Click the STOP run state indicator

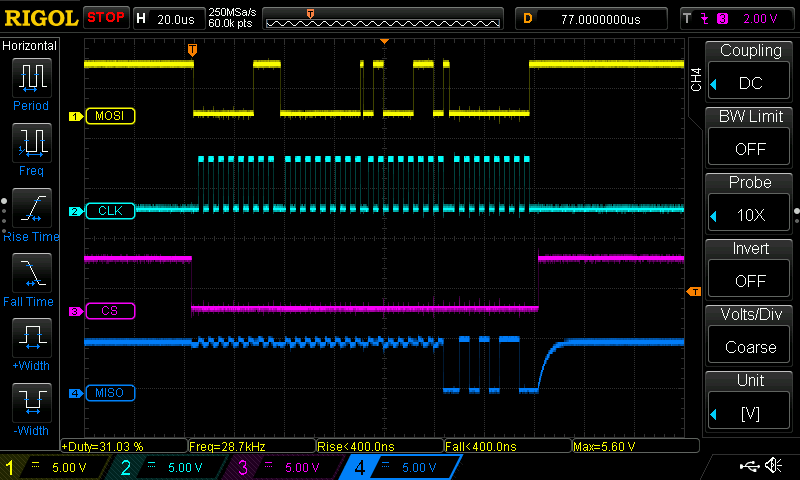coord(106,18)
